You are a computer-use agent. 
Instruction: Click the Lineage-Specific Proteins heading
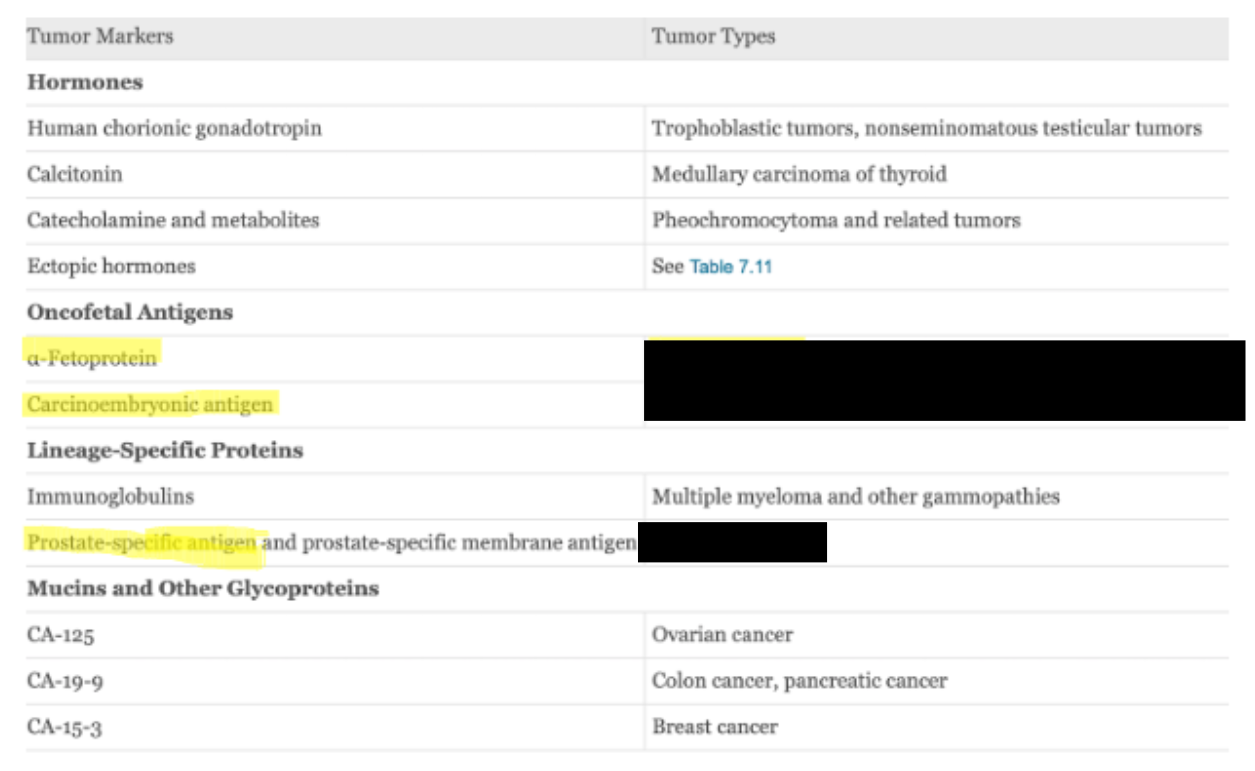click(165, 450)
